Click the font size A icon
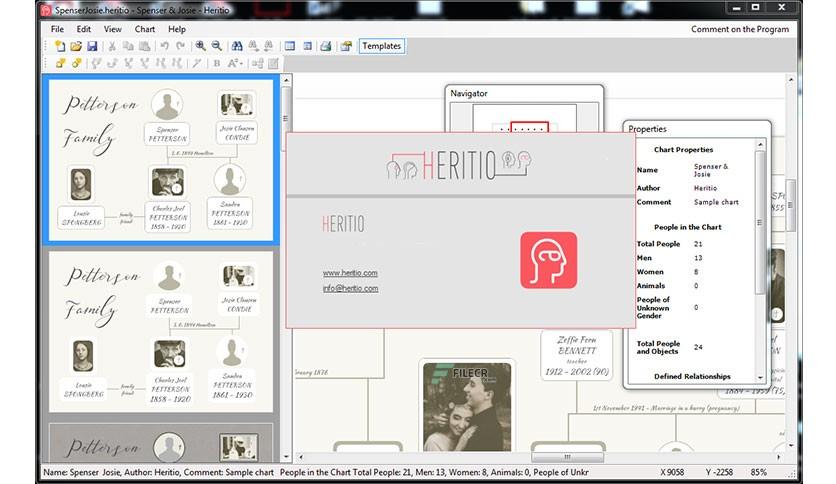 click(232, 63)
